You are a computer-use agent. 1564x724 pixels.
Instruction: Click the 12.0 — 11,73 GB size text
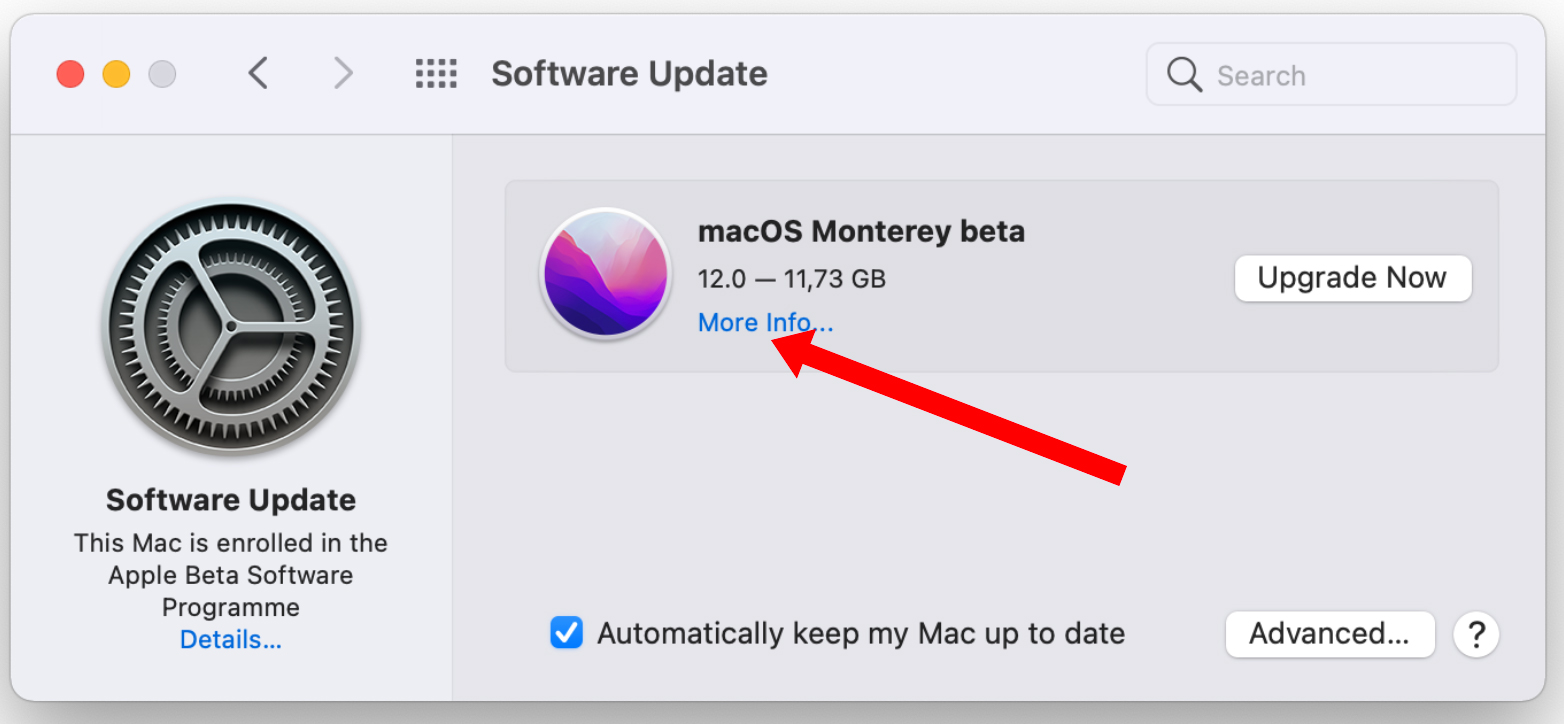(791, 278)
